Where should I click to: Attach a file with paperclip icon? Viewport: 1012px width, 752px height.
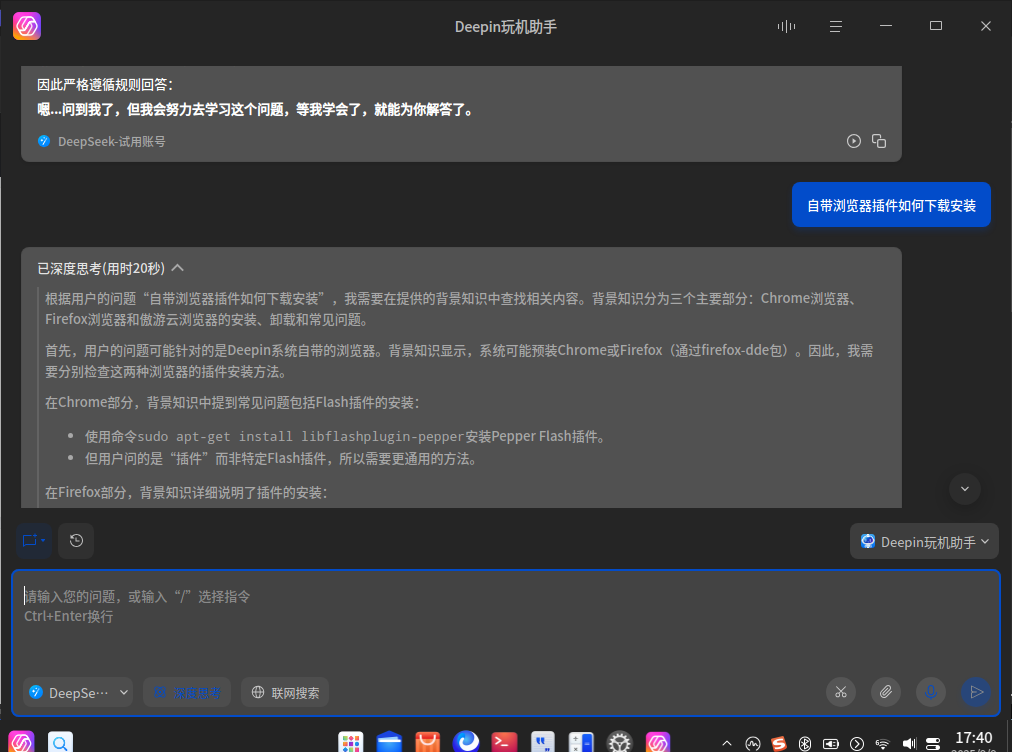(886, 692)
